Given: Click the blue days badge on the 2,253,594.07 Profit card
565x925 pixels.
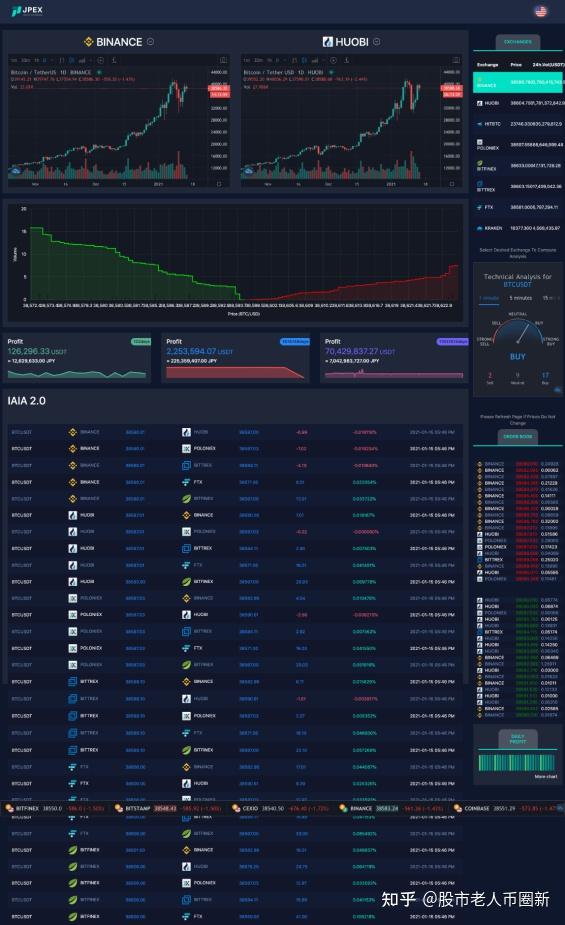Looking at the screenshot, I should (x=294, y=342).
